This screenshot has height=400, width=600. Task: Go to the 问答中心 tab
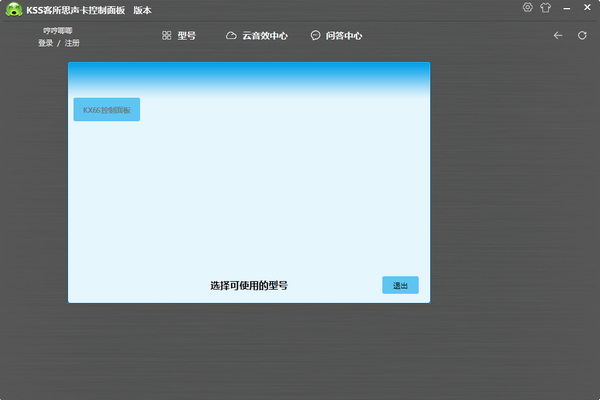tap(336, 35)
